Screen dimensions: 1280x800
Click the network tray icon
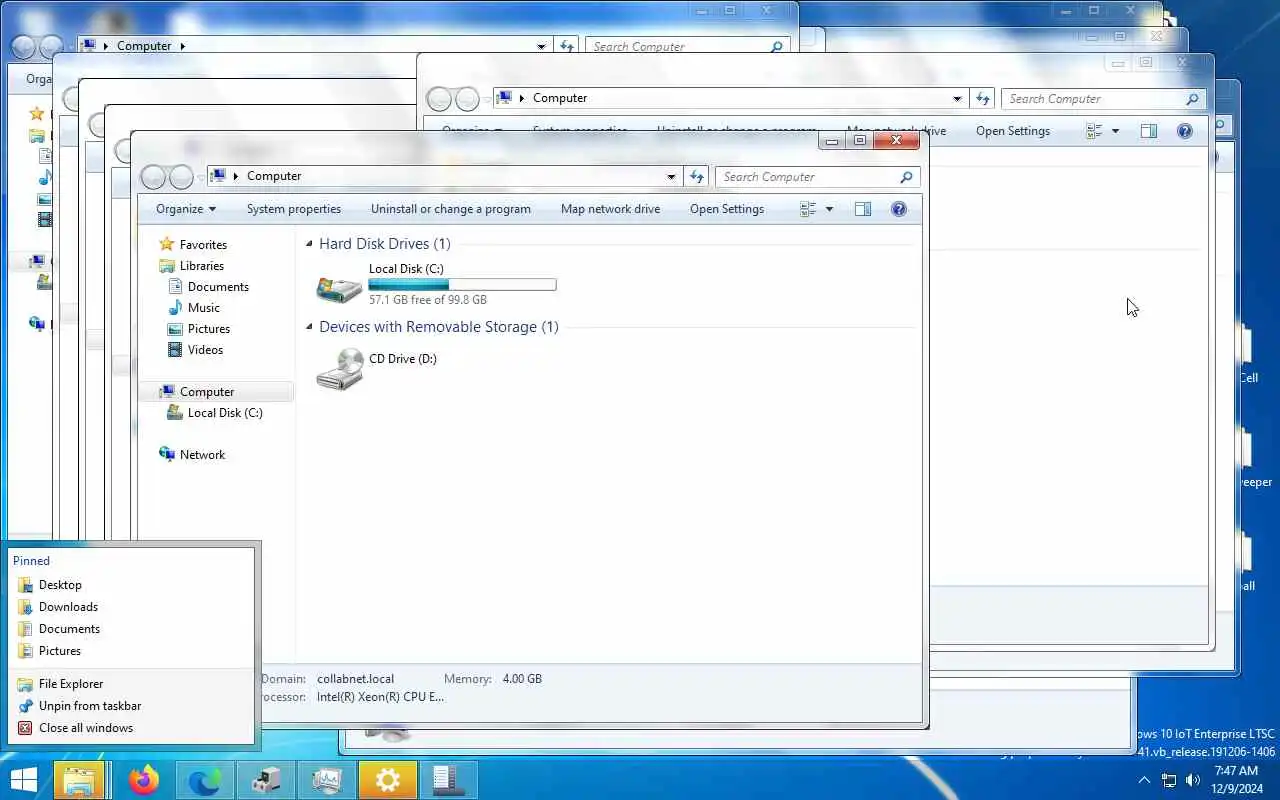coord(1168,780)
